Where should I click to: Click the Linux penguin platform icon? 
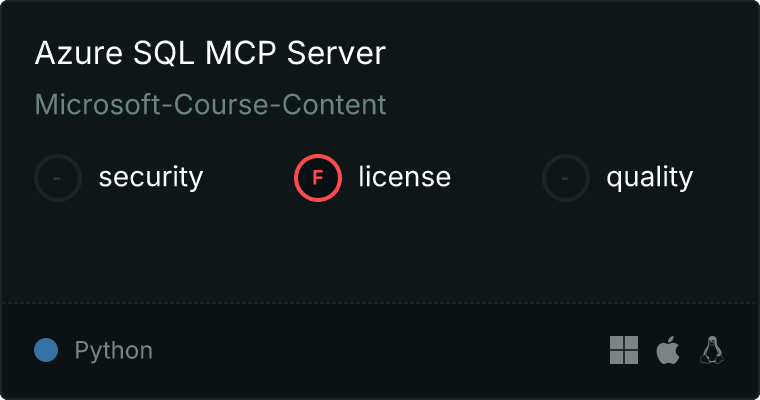pyautogui.click(x=712, y=350)
